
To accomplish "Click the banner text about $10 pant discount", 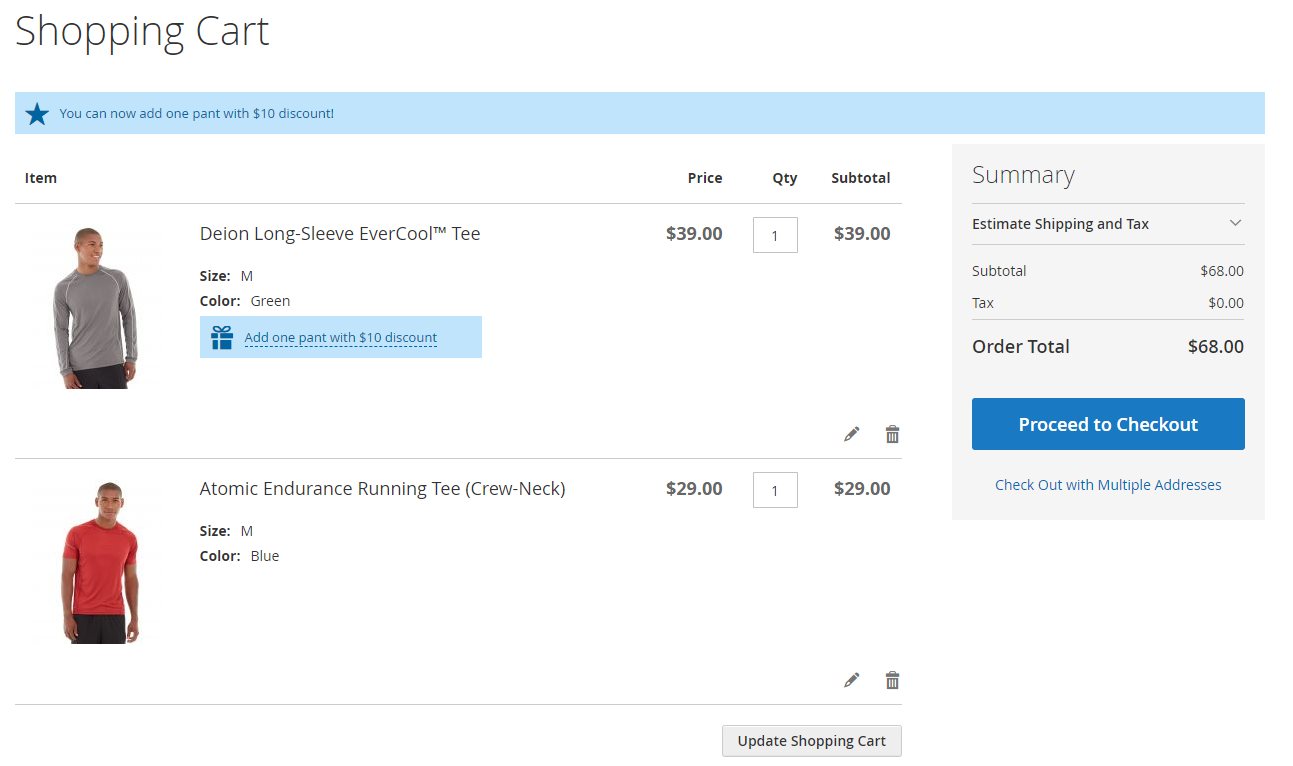I will pos(197,114).
